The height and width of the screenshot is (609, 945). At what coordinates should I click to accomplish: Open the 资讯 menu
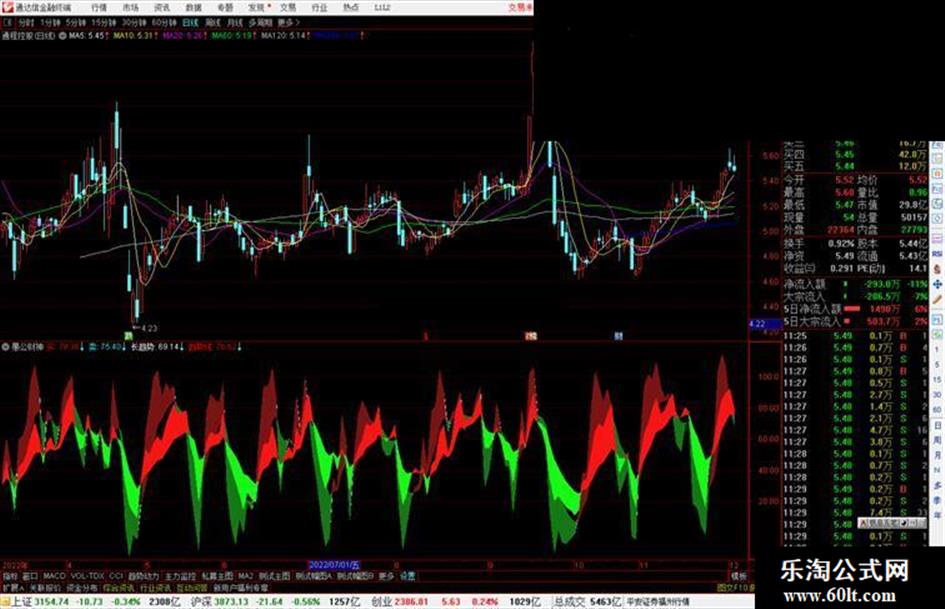(162, 7)
